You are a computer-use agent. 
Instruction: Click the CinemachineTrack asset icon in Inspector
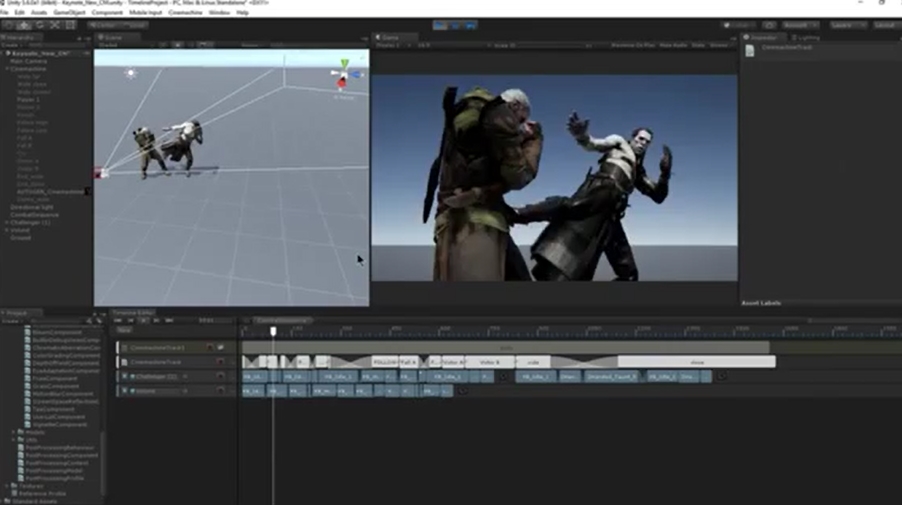coord(750,51)
